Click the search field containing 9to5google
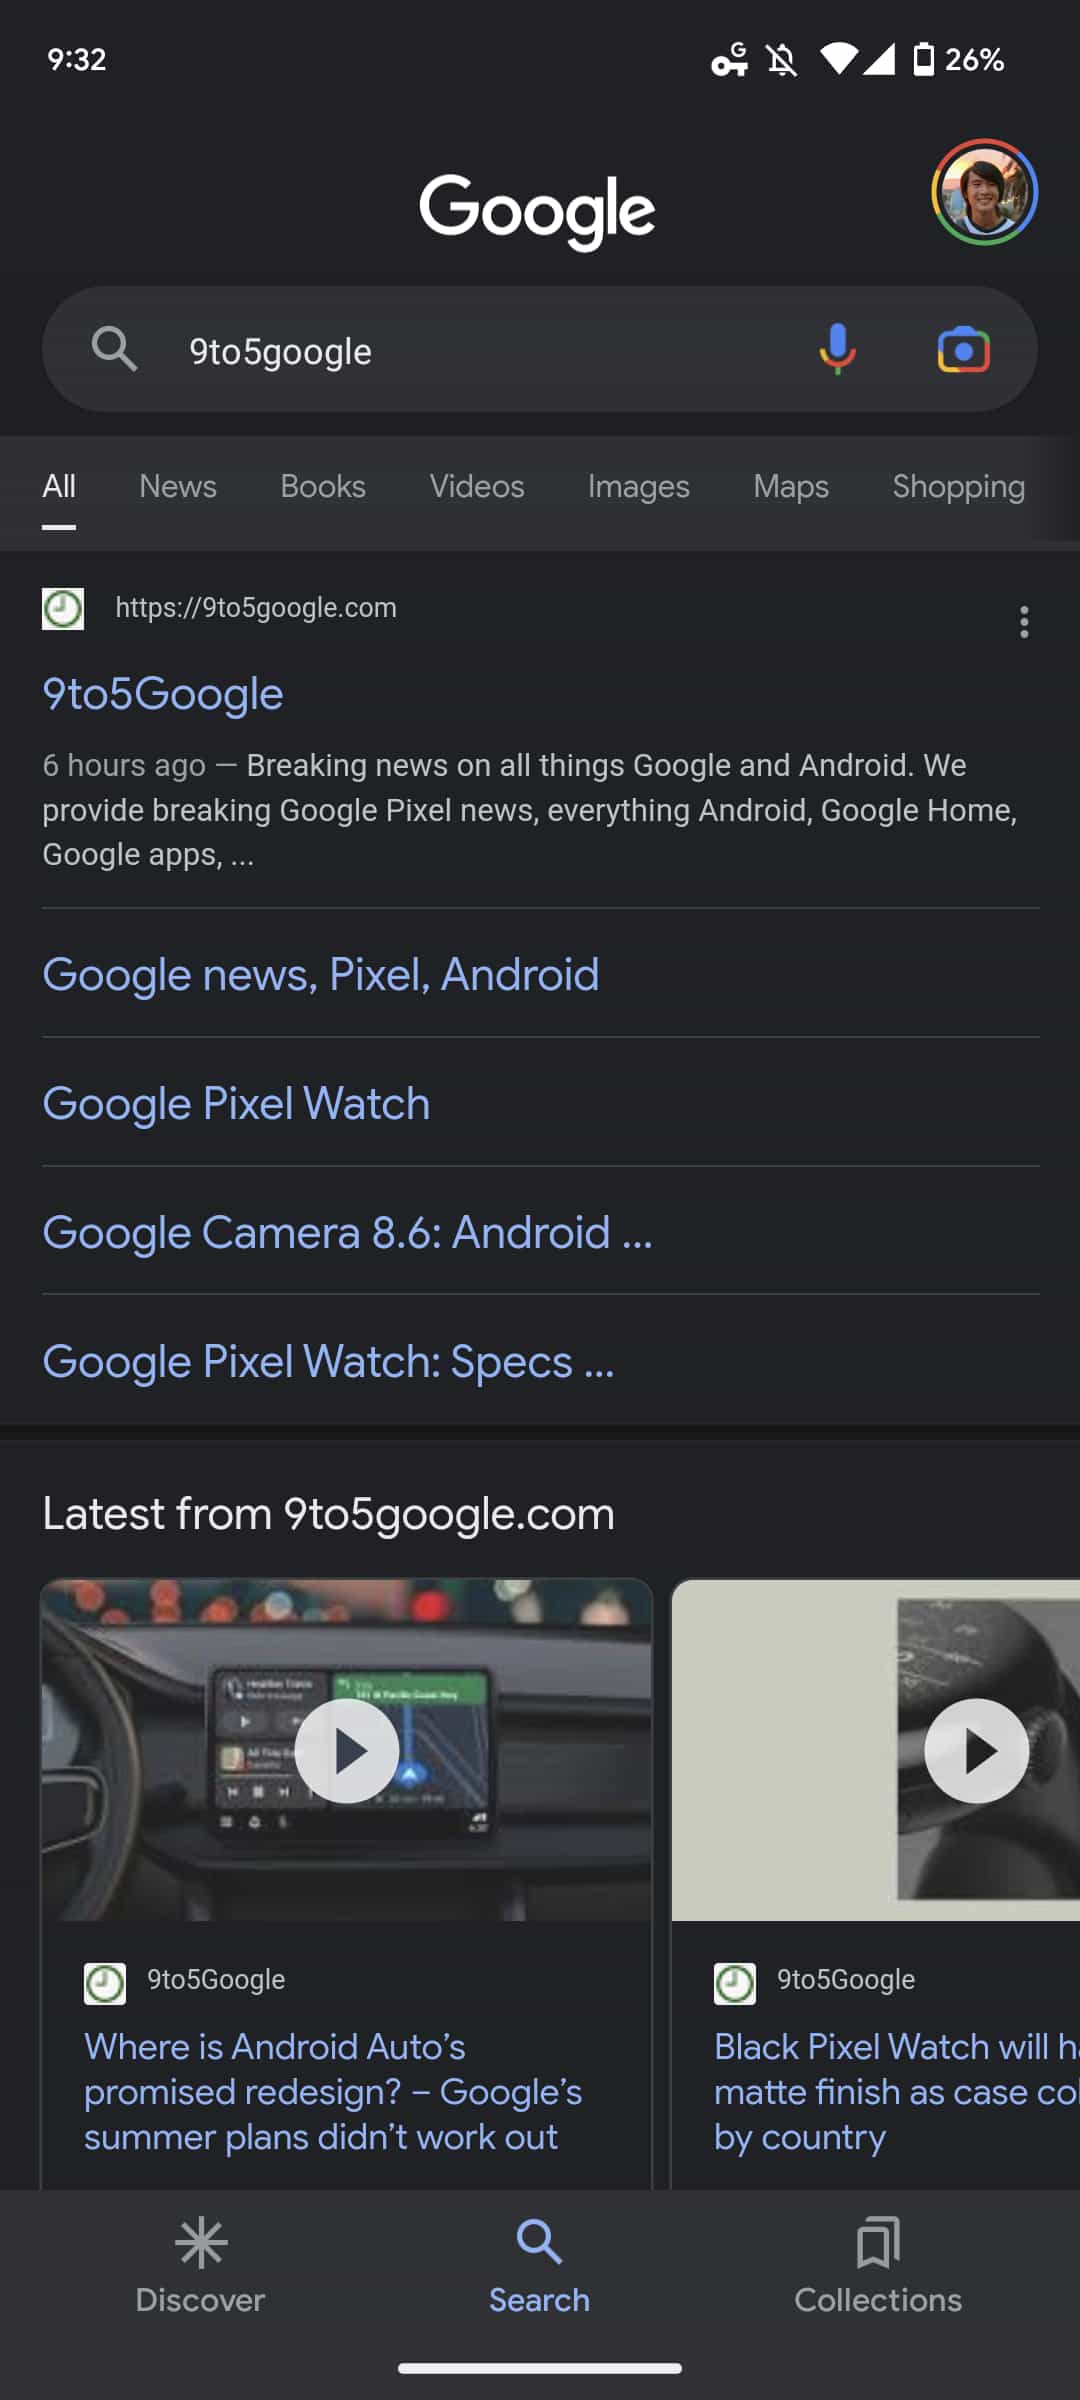 coord(480,351)
